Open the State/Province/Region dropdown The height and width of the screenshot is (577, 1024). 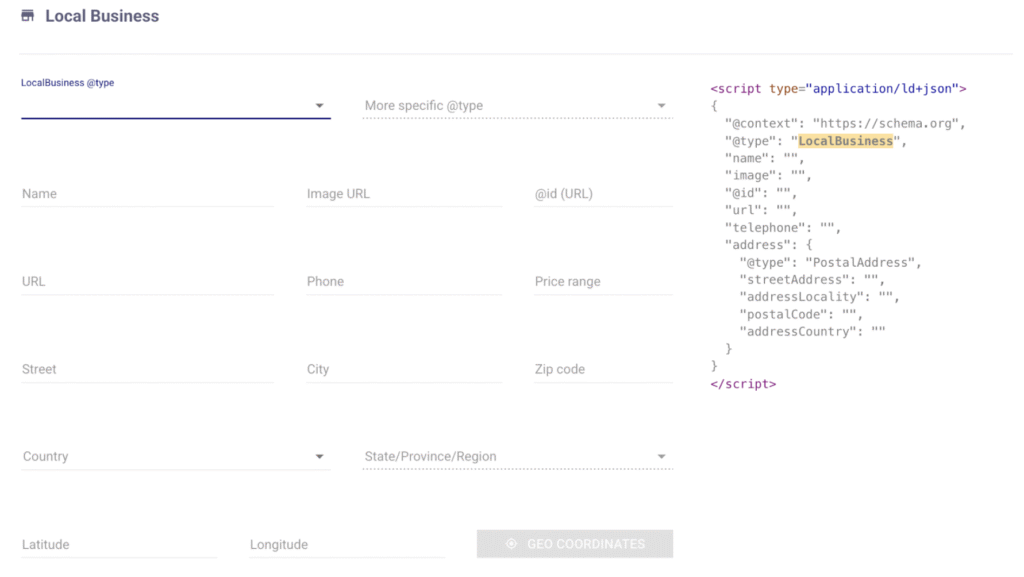(518, 457)
